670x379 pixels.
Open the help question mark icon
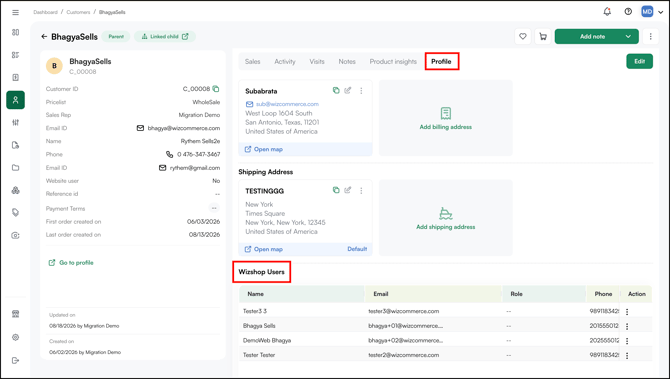[628, 12]
